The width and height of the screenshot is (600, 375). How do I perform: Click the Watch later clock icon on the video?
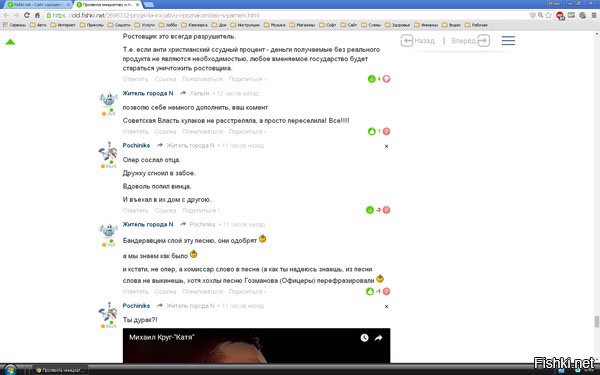pos(364,338)
